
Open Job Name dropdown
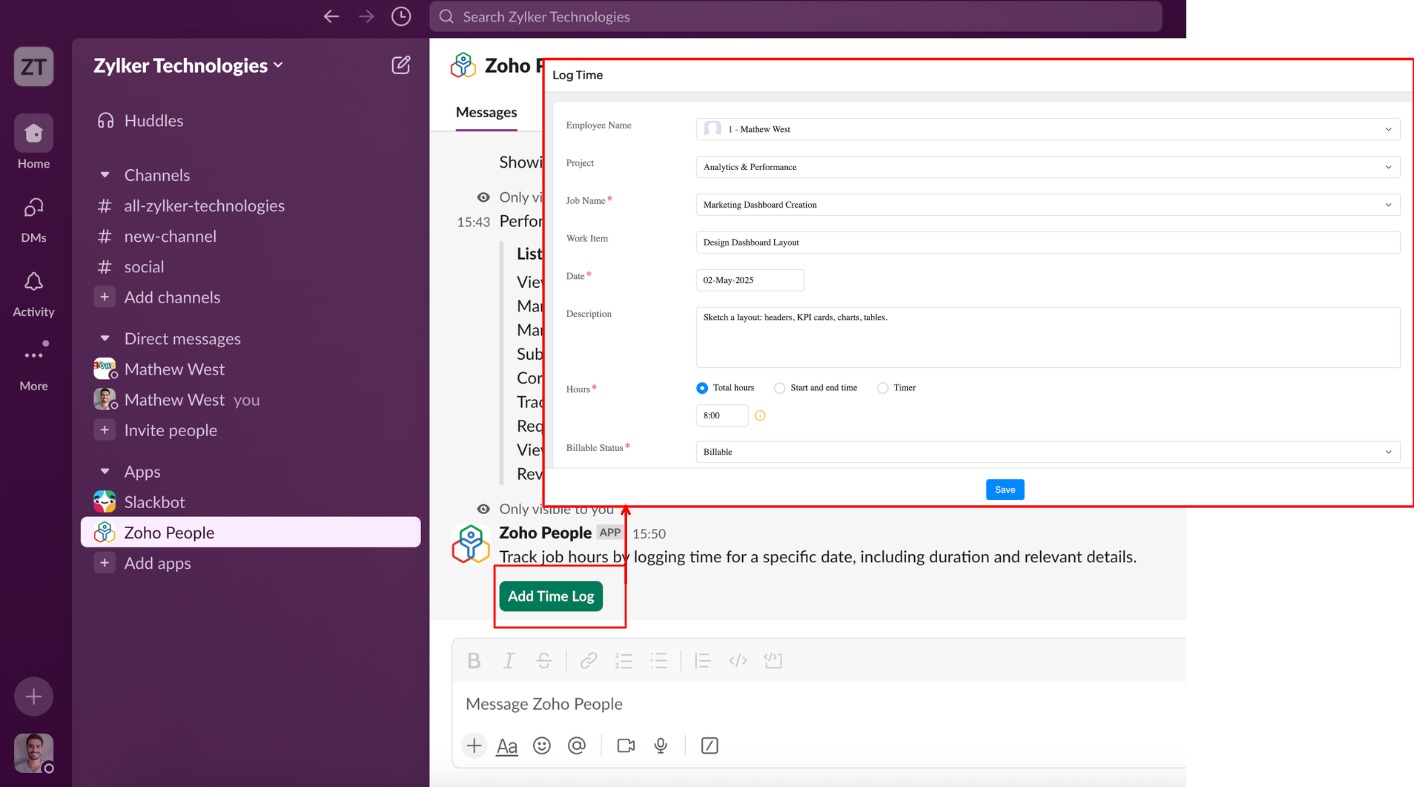(1048, 205)
